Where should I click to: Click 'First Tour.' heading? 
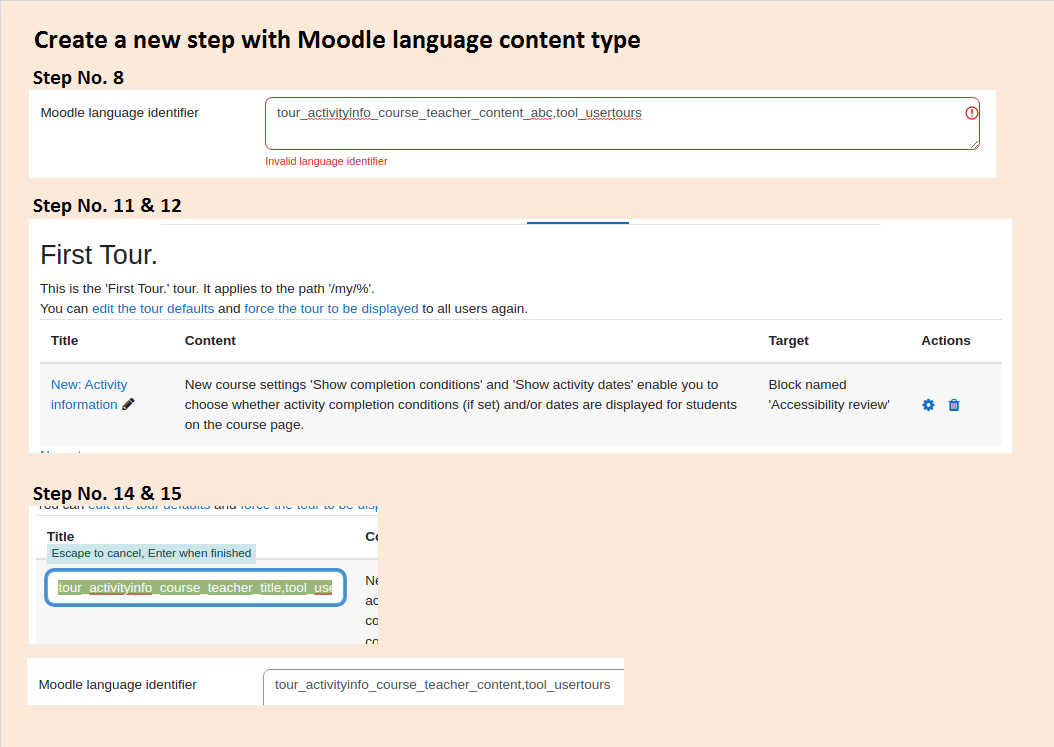pos(99,255)
